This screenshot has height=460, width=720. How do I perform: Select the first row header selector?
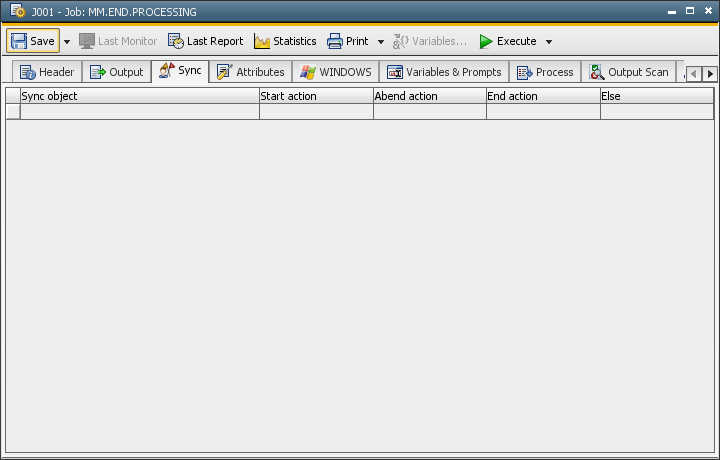pos(13,112)
